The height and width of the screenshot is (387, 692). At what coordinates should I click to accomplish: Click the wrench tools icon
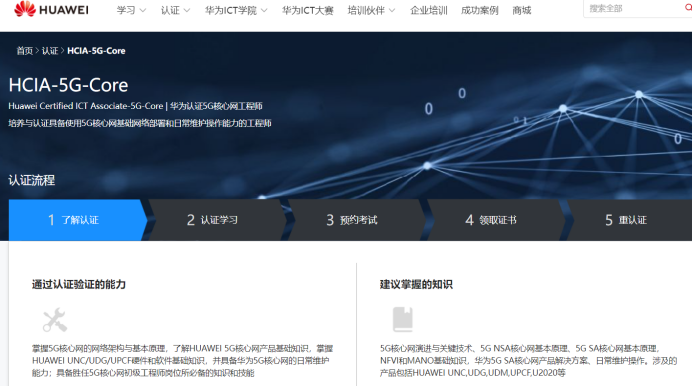pyautogui.click(x=55, y=320)
